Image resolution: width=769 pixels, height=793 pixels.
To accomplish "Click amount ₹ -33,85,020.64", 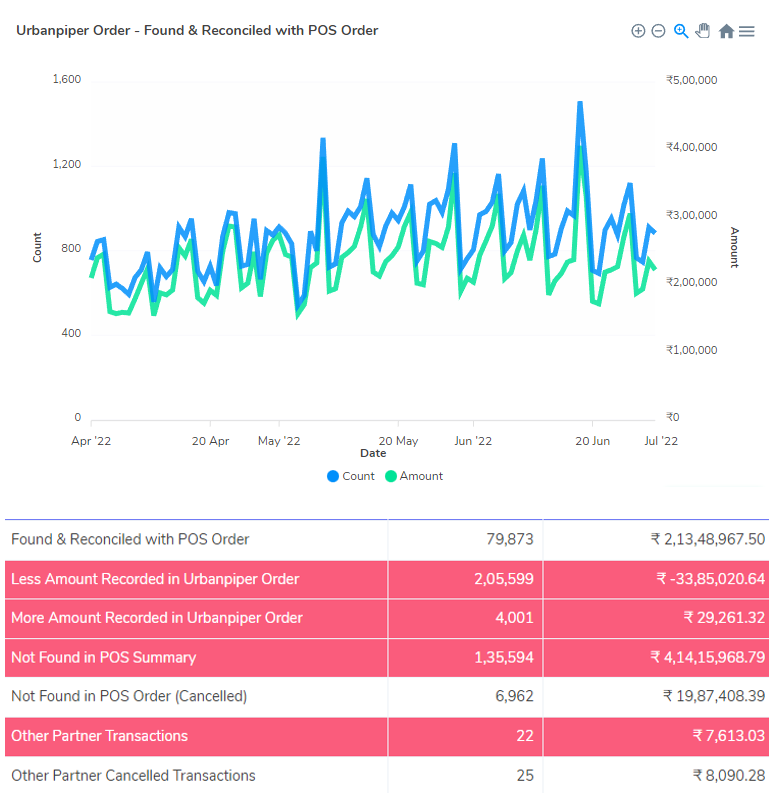I will click(710, 579).
